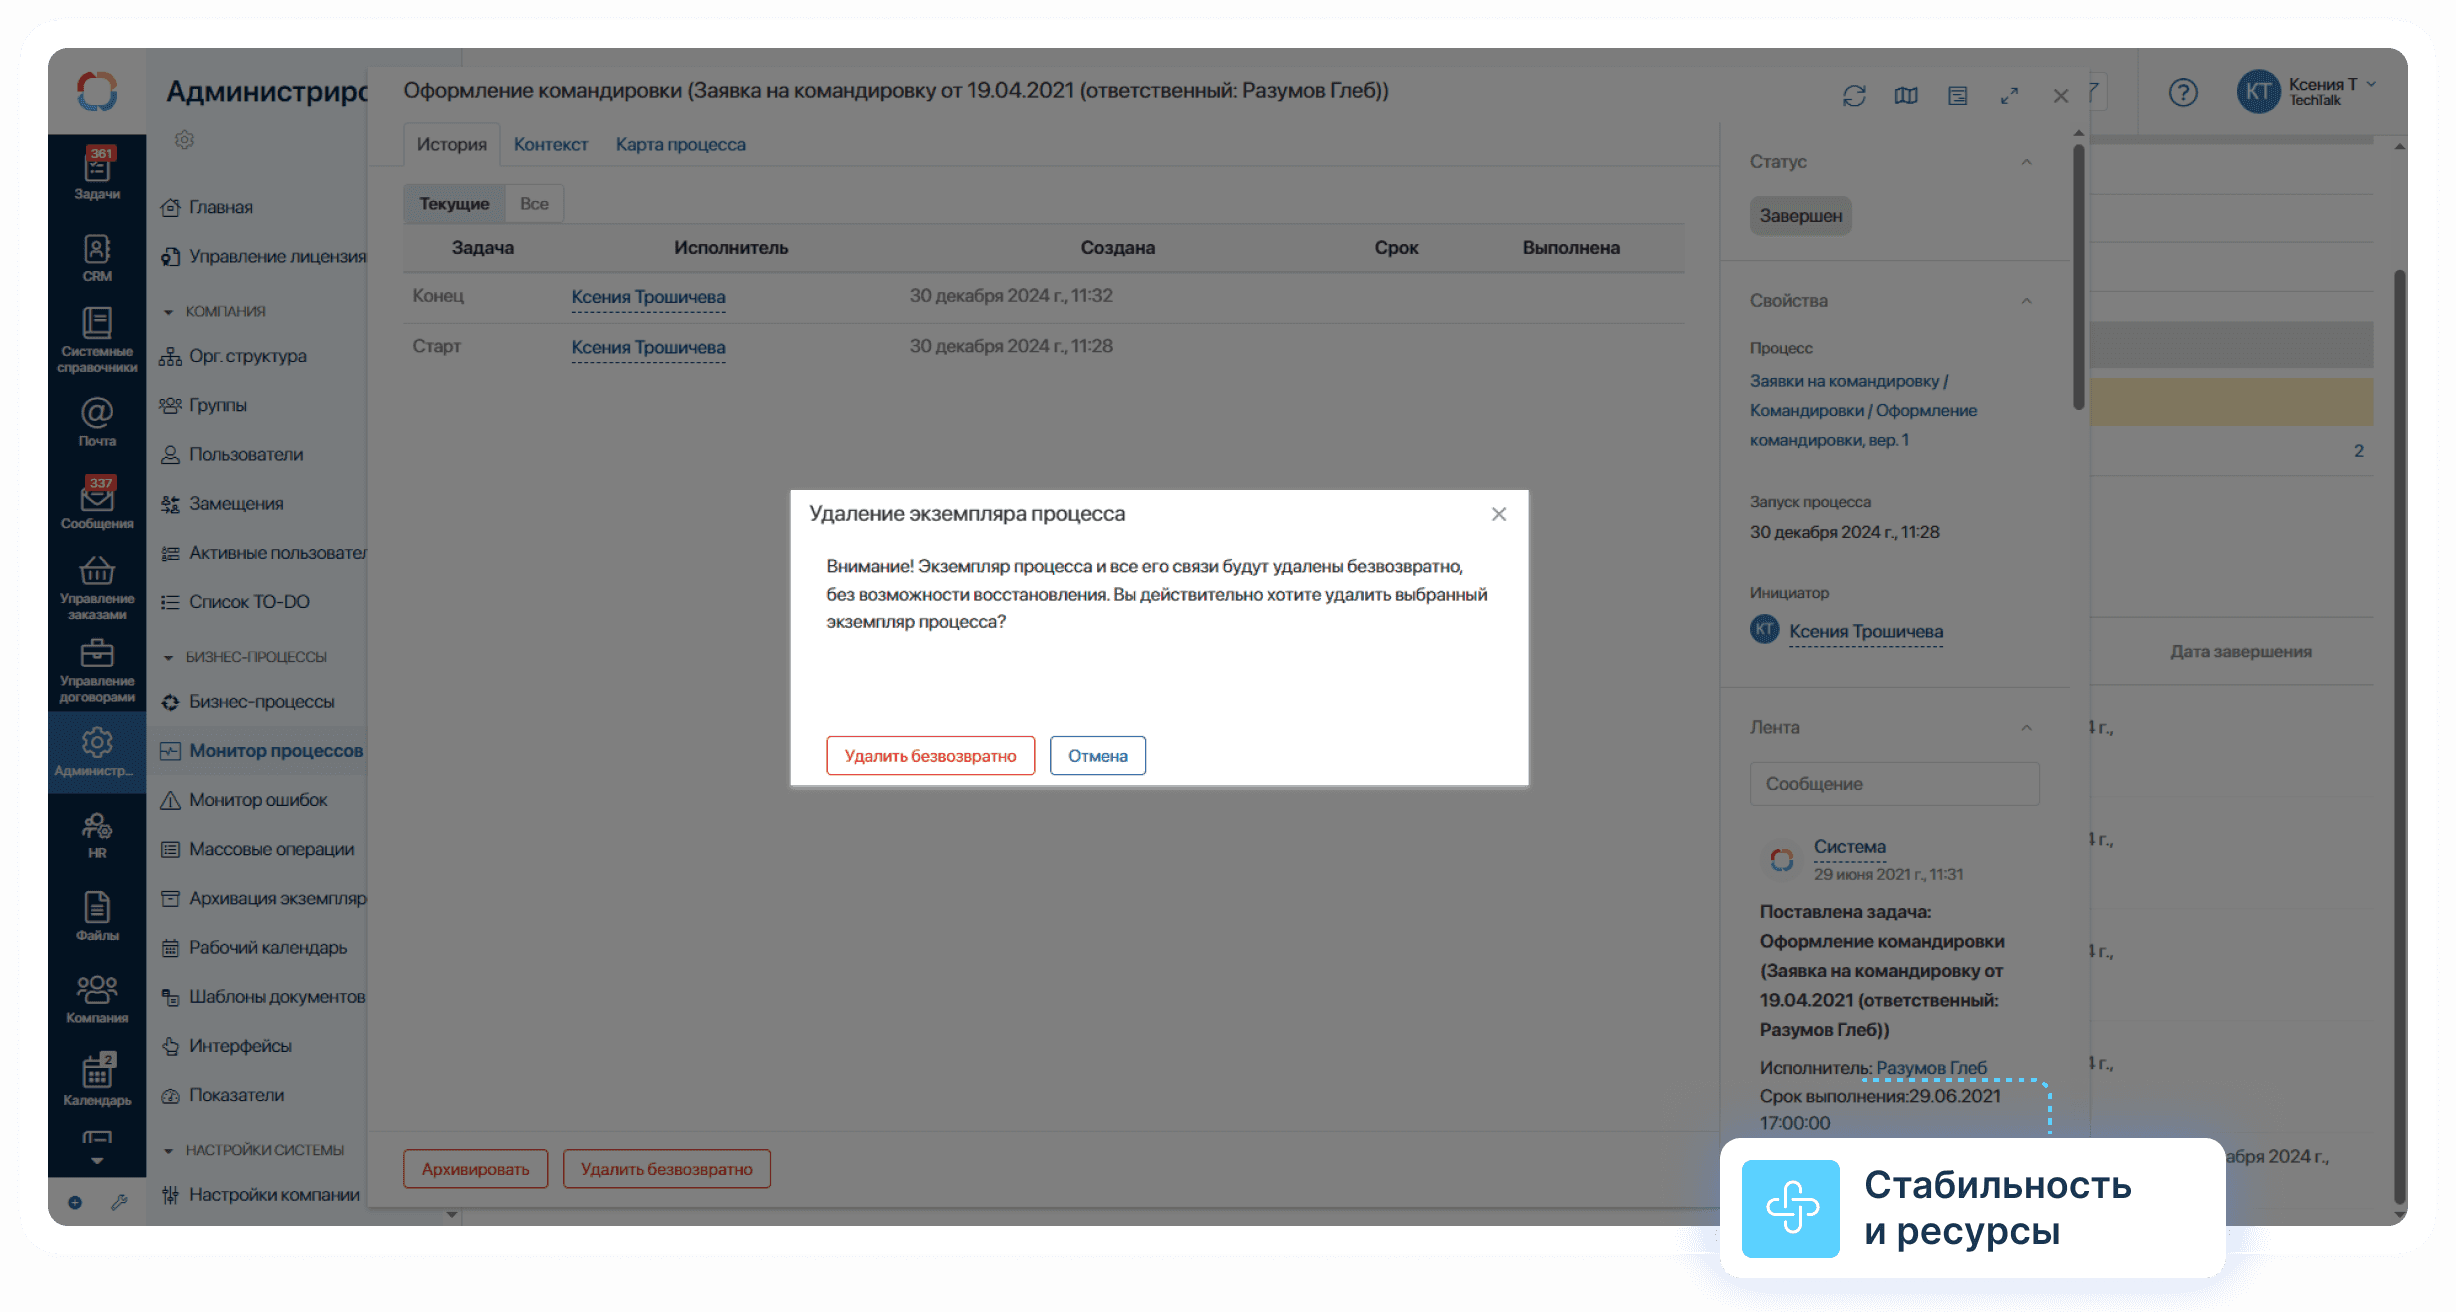Screen dimensions: 2456x1312
Task: Click the list panel icon in header
Action: tap(1958, 96)
